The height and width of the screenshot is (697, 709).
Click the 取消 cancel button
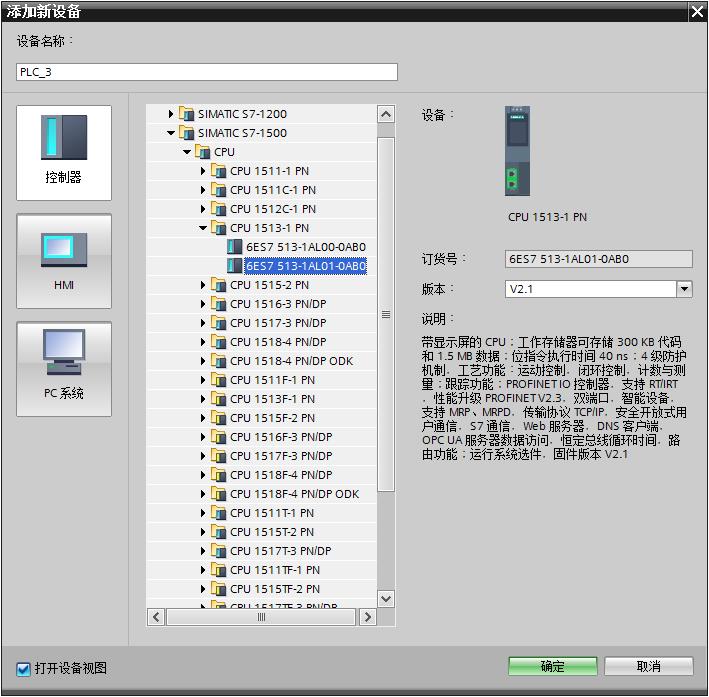(648, 666)
